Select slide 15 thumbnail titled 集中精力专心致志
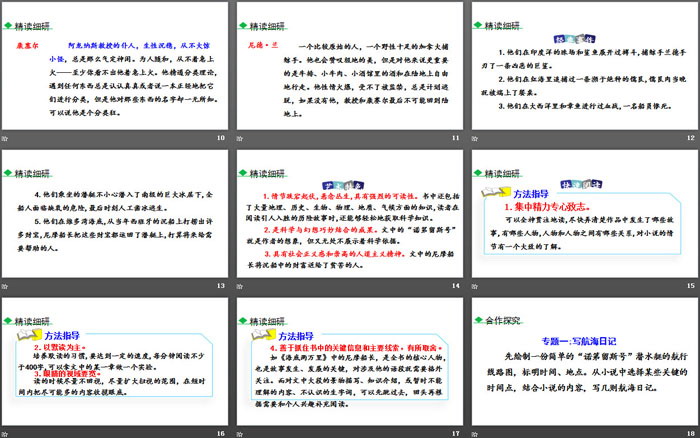The height and width of the screenshot is (438, 700). [585, 213]
